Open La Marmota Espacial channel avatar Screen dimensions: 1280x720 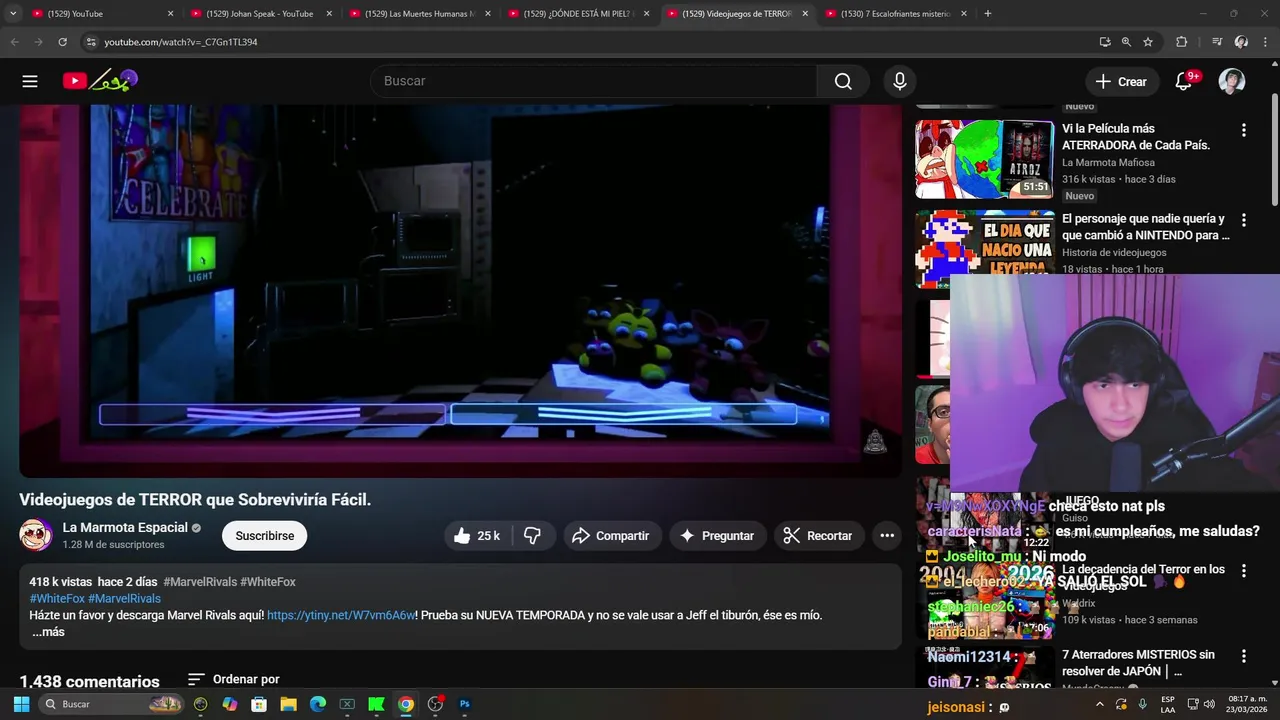coord(36,535)
